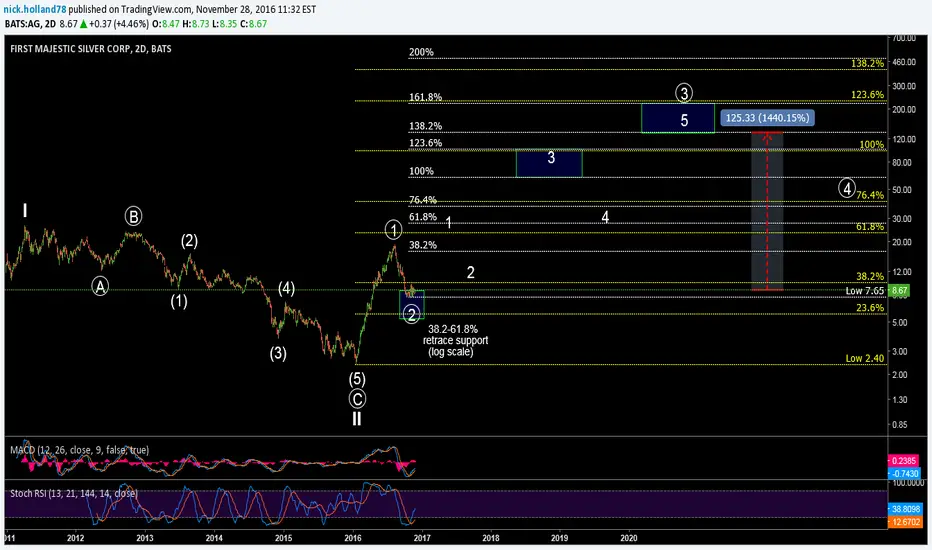The image size is (932, 550).
Task: Click the white 100% Fibonacci label
Action: pyautogui.click(x=421, y=171)
